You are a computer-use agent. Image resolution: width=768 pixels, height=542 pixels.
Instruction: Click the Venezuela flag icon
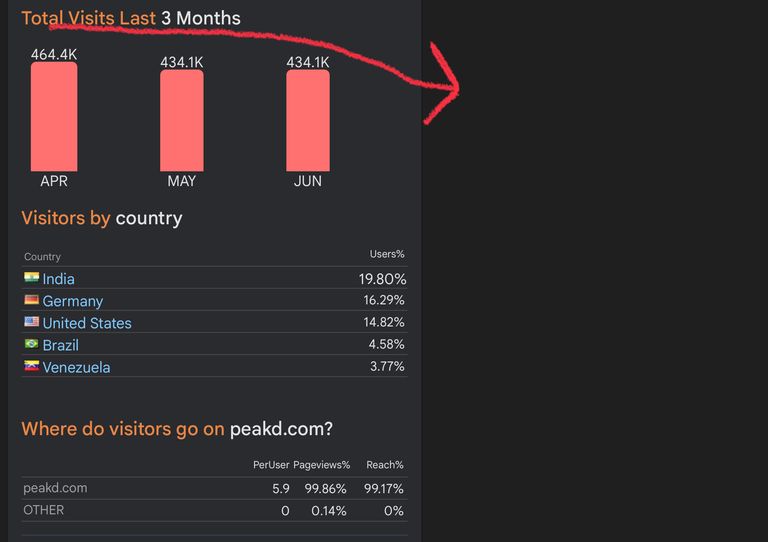[31, 366]
